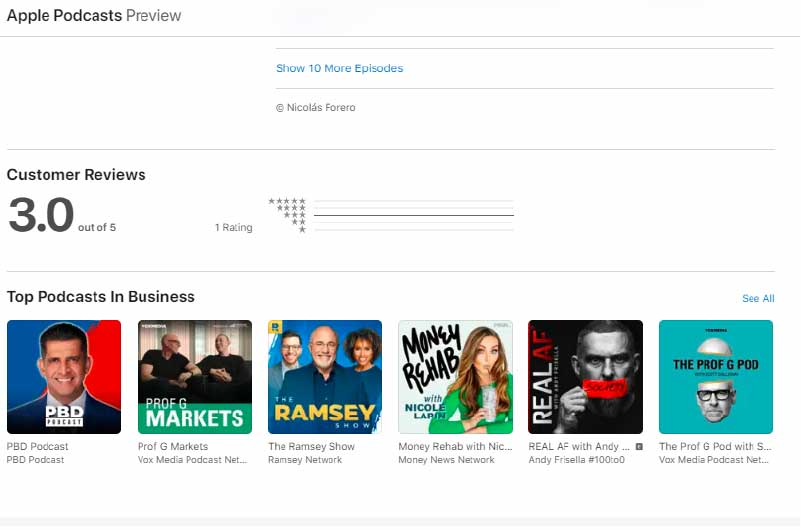Click See All for Top Podcasts

pyautogui.click(x=758, y=298)
